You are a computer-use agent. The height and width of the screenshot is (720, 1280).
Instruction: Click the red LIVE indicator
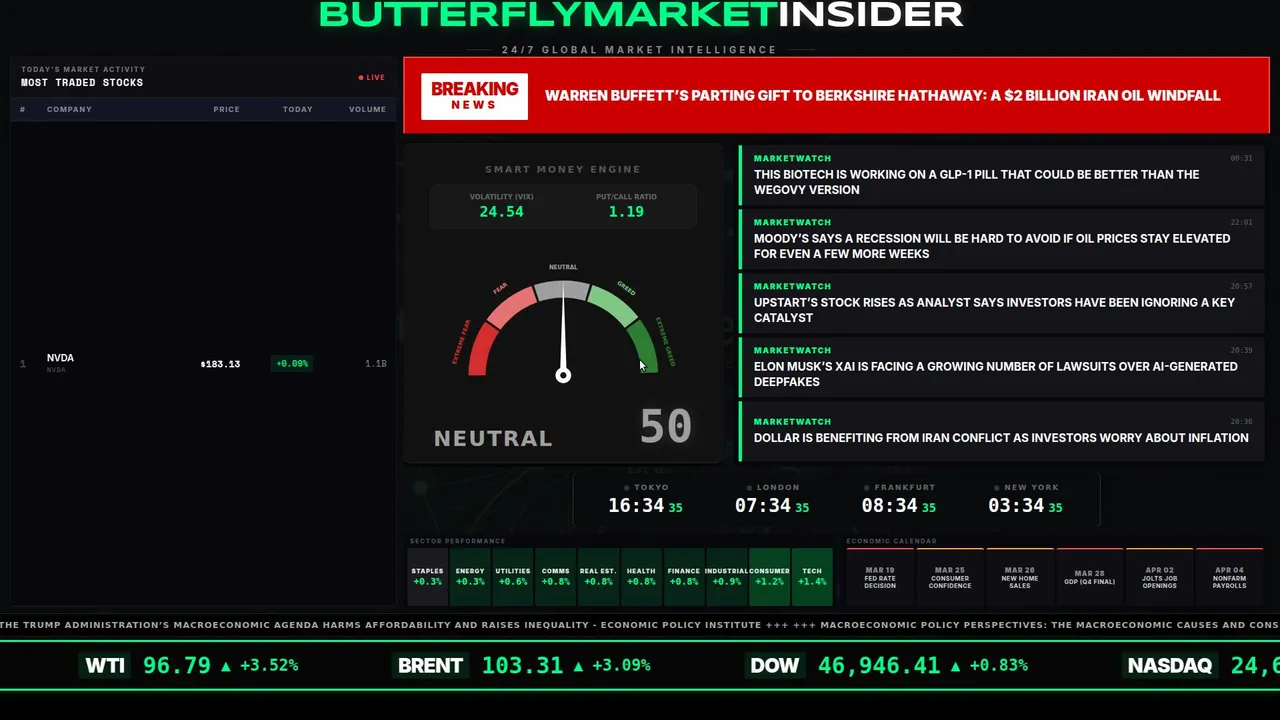coord(372,77)
